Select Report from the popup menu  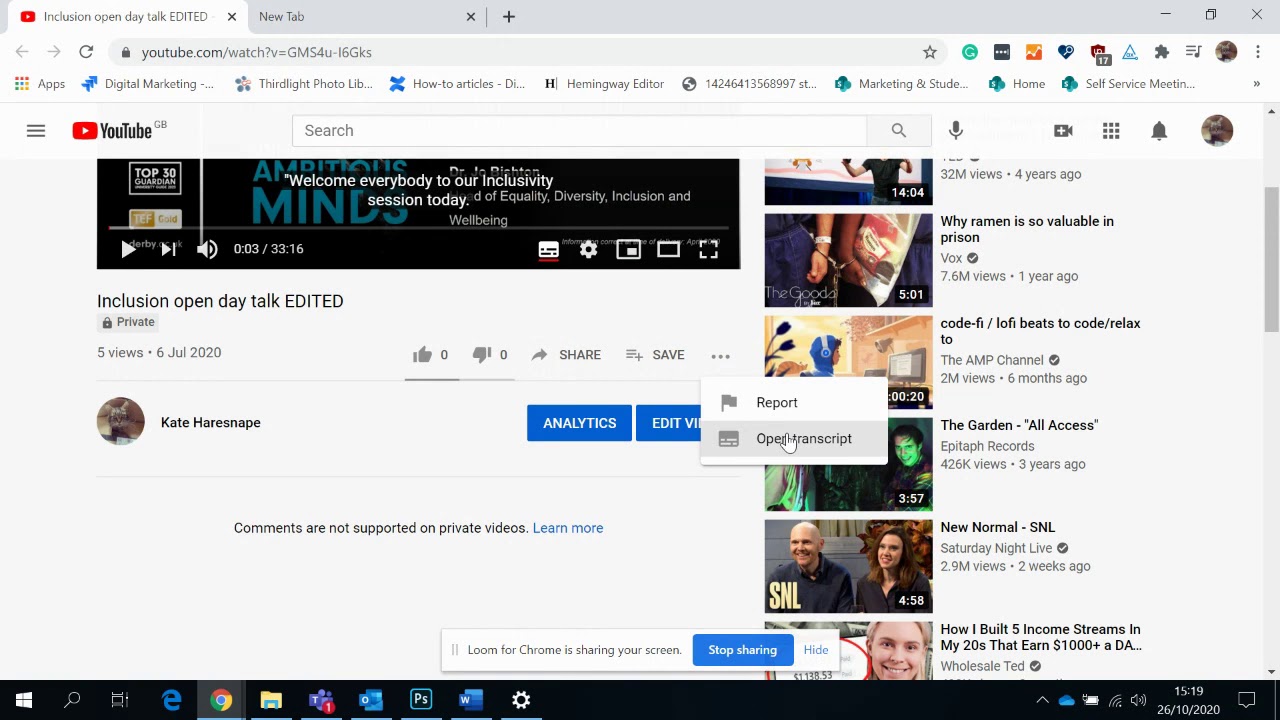click(x=793, y=402)
